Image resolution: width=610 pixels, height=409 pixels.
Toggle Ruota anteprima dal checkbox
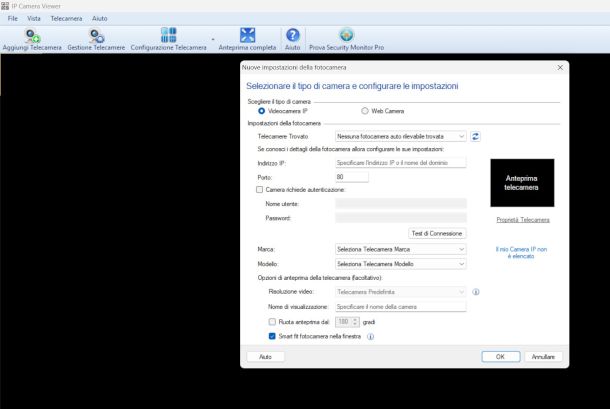point(272,322)
